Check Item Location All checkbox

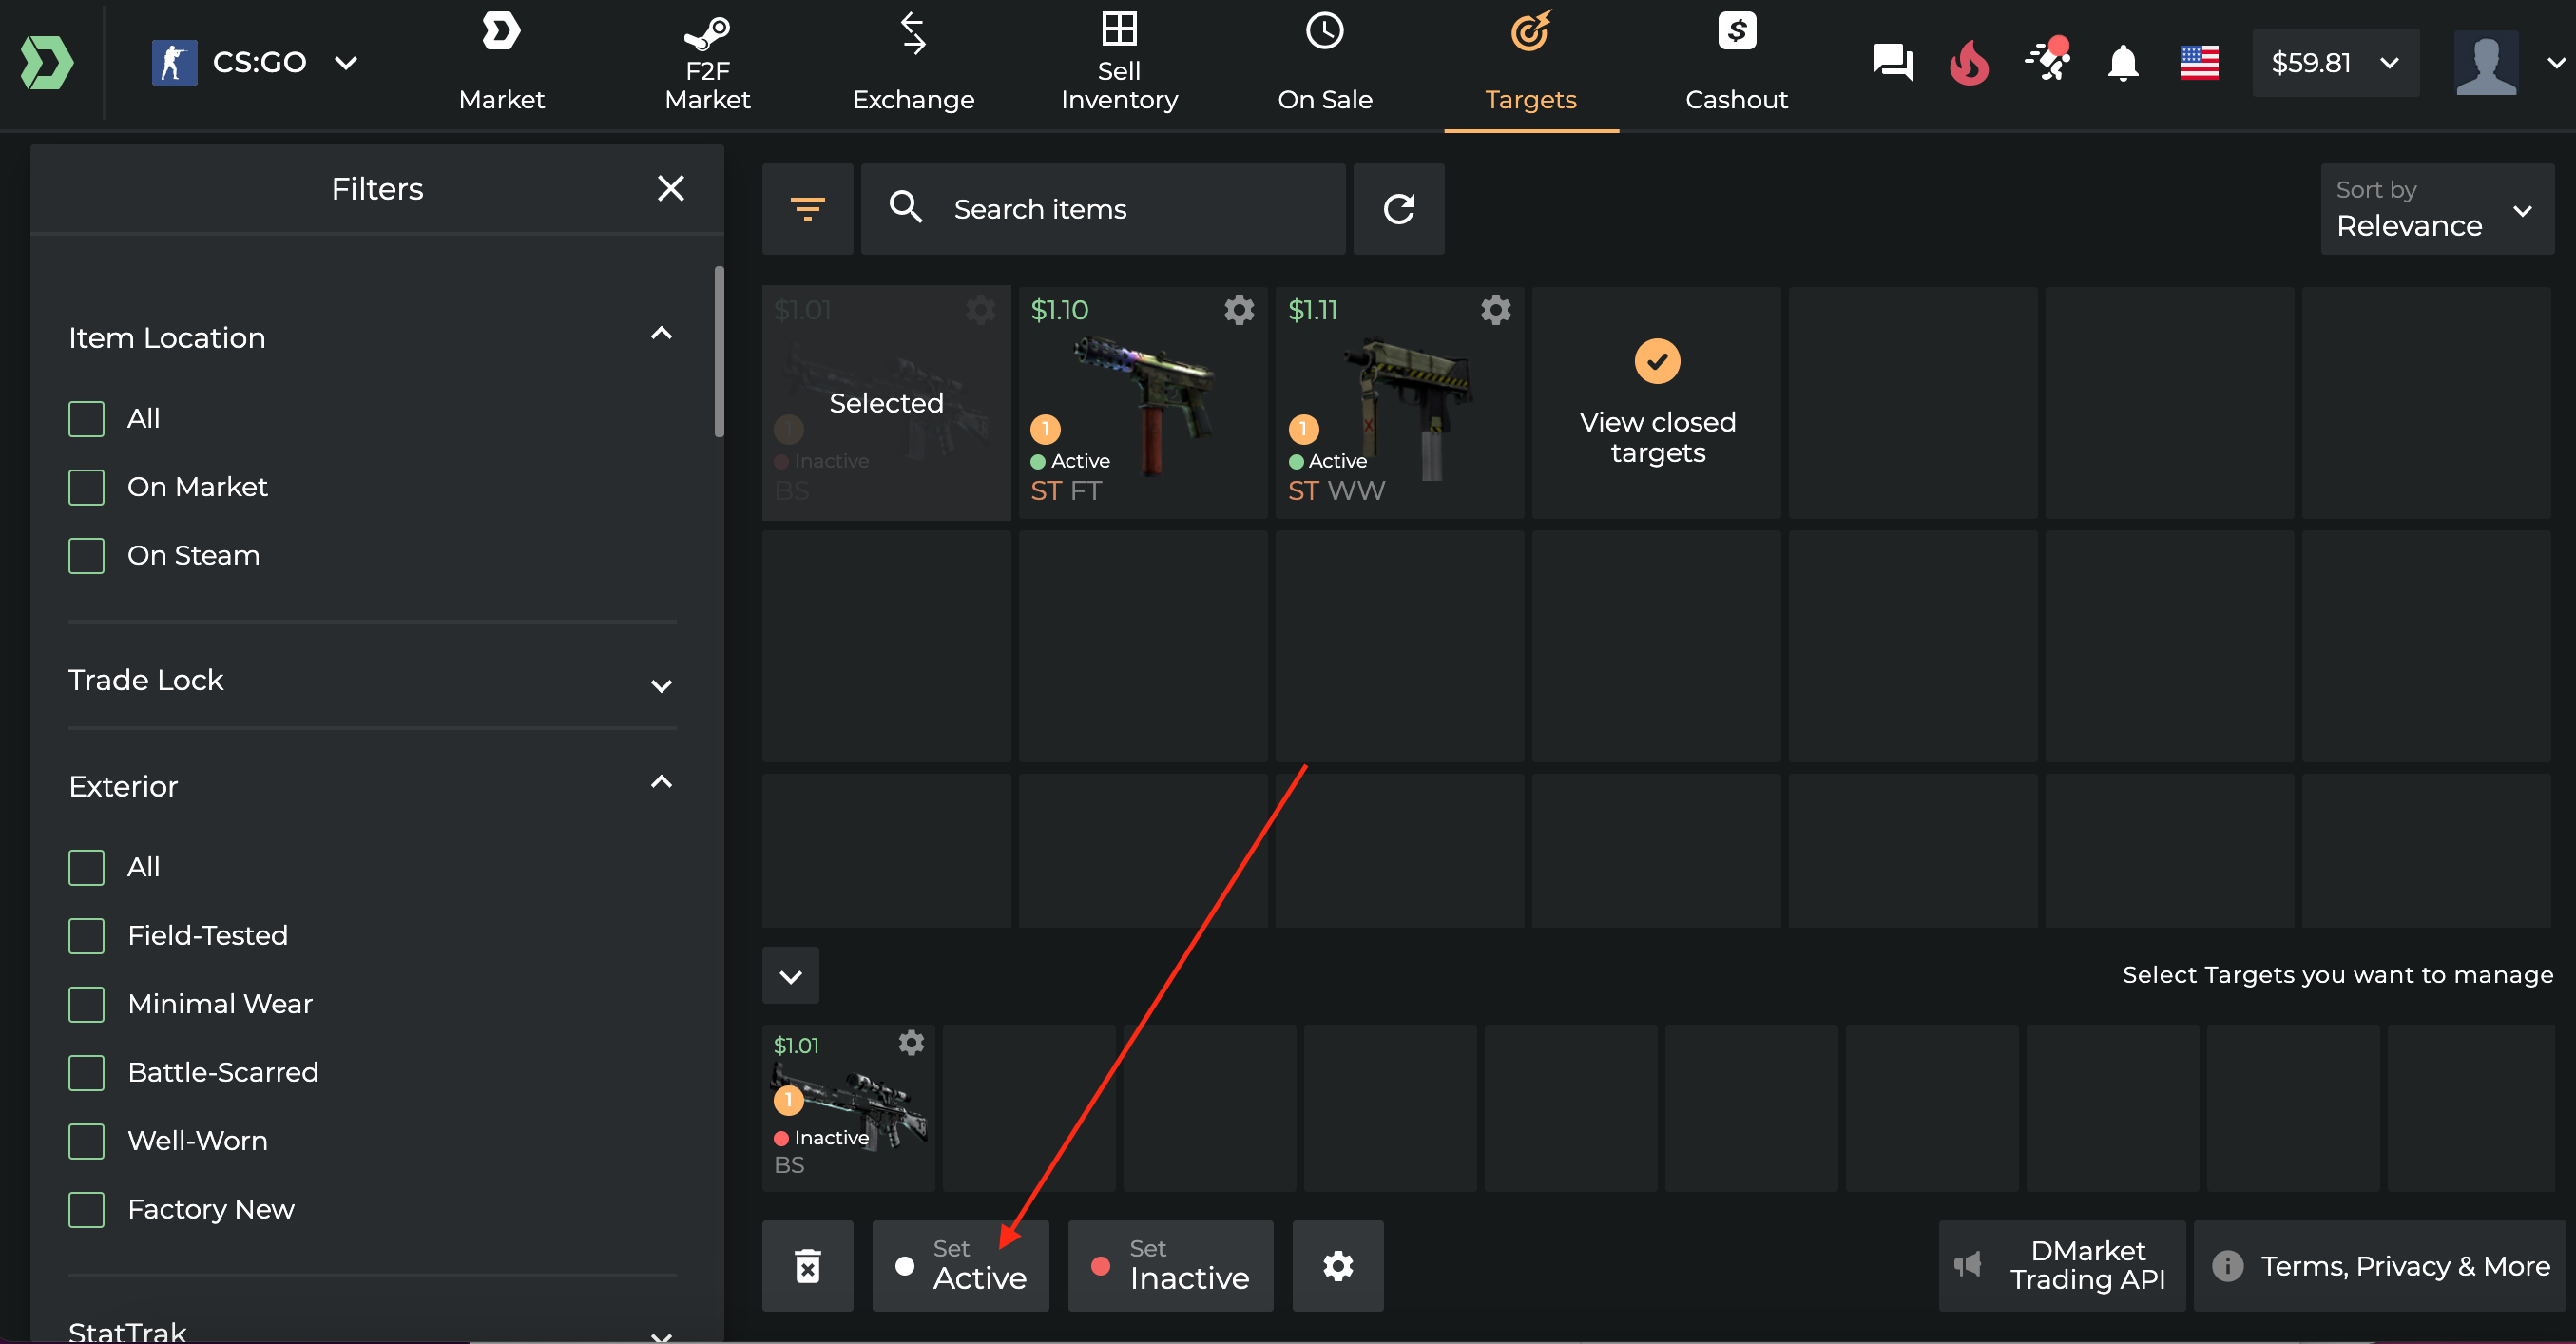(x=86, y=419)
